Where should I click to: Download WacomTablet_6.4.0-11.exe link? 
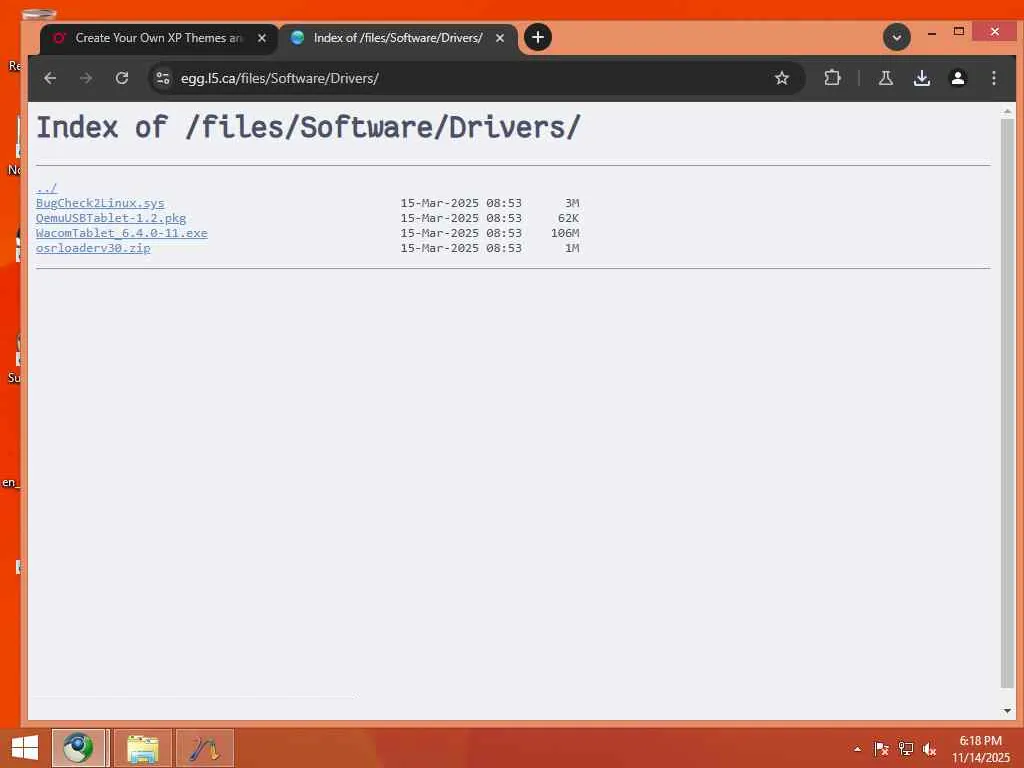click(121, 233)
